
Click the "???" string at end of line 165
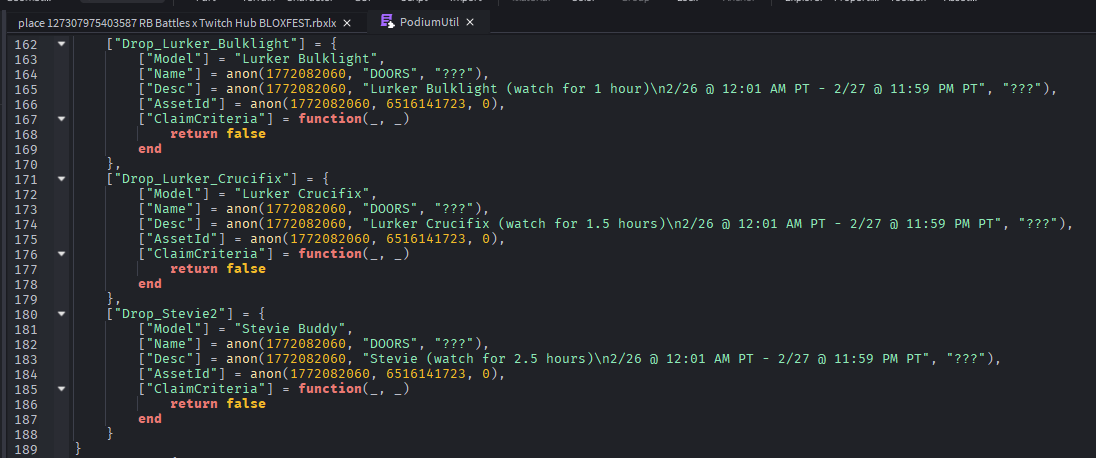pos(1023,89)
